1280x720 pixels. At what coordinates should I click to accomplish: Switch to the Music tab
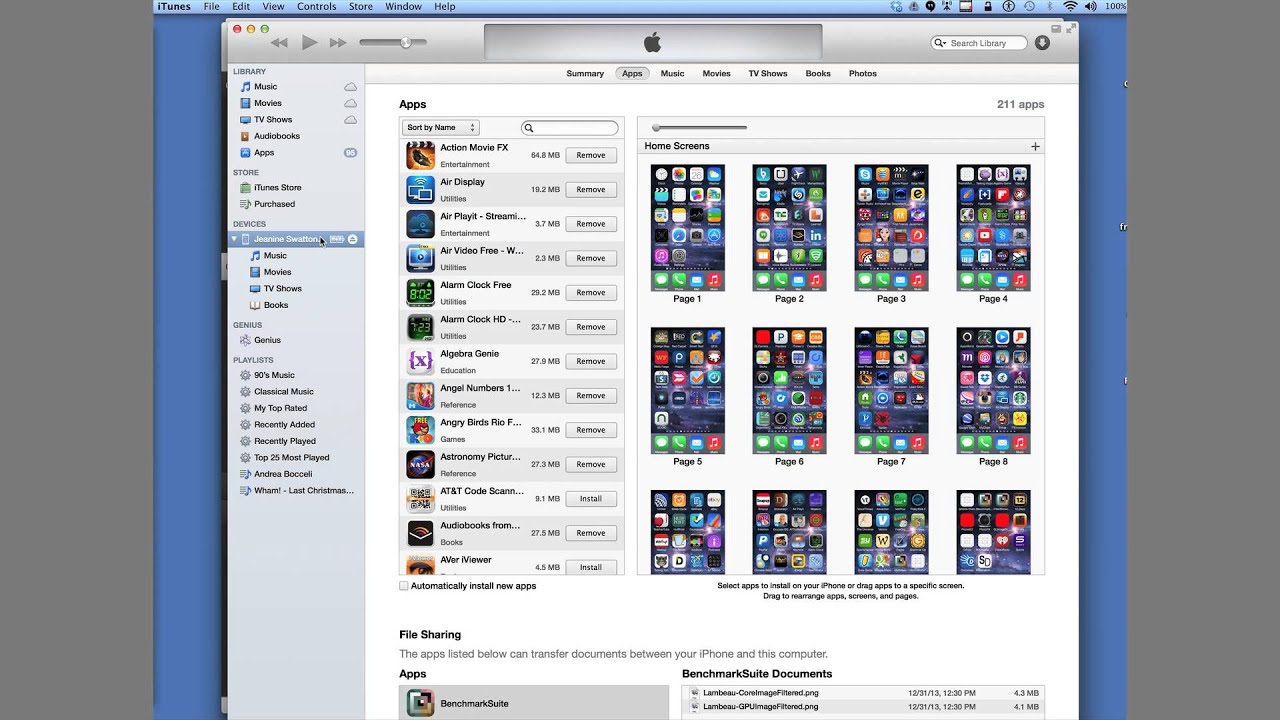coord(673,73)
